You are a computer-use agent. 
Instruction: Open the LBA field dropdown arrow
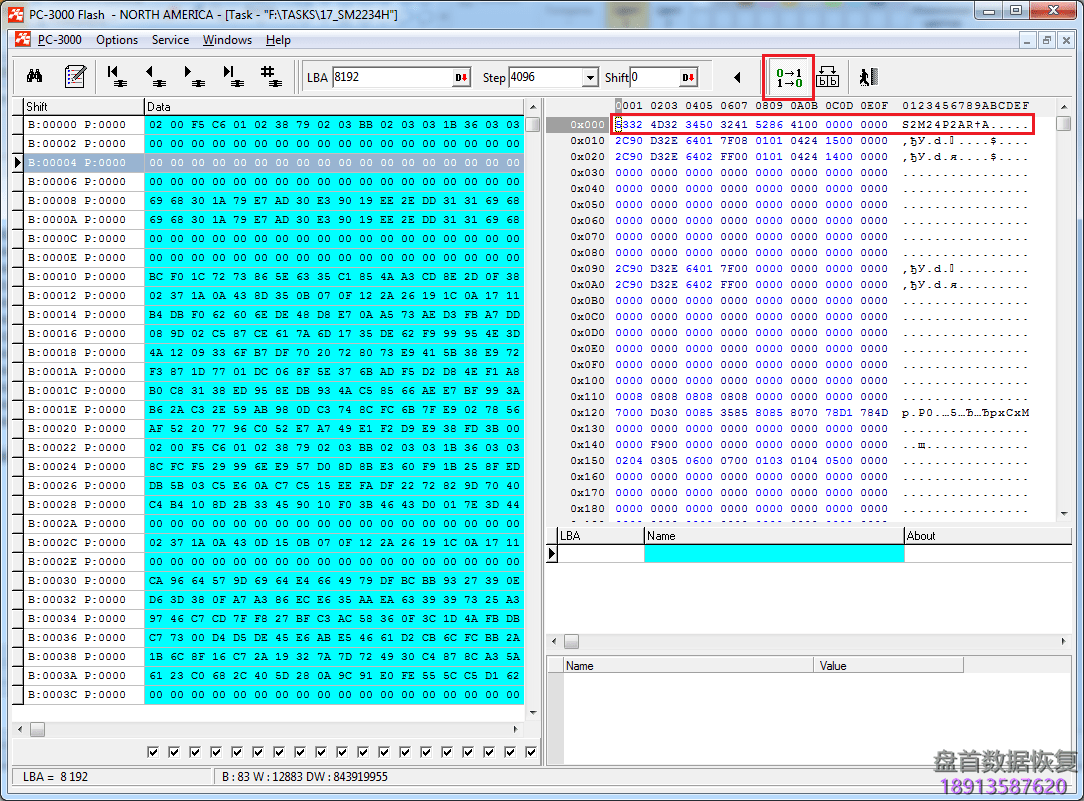(461, 78)
